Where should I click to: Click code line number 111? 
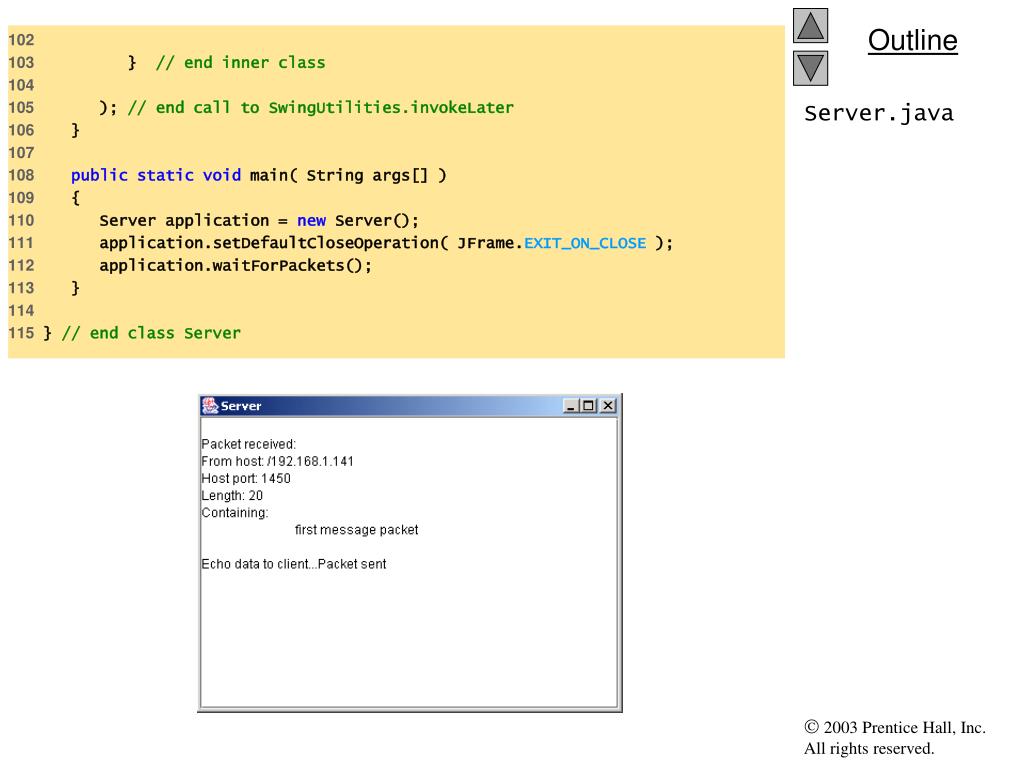(21, 243)
